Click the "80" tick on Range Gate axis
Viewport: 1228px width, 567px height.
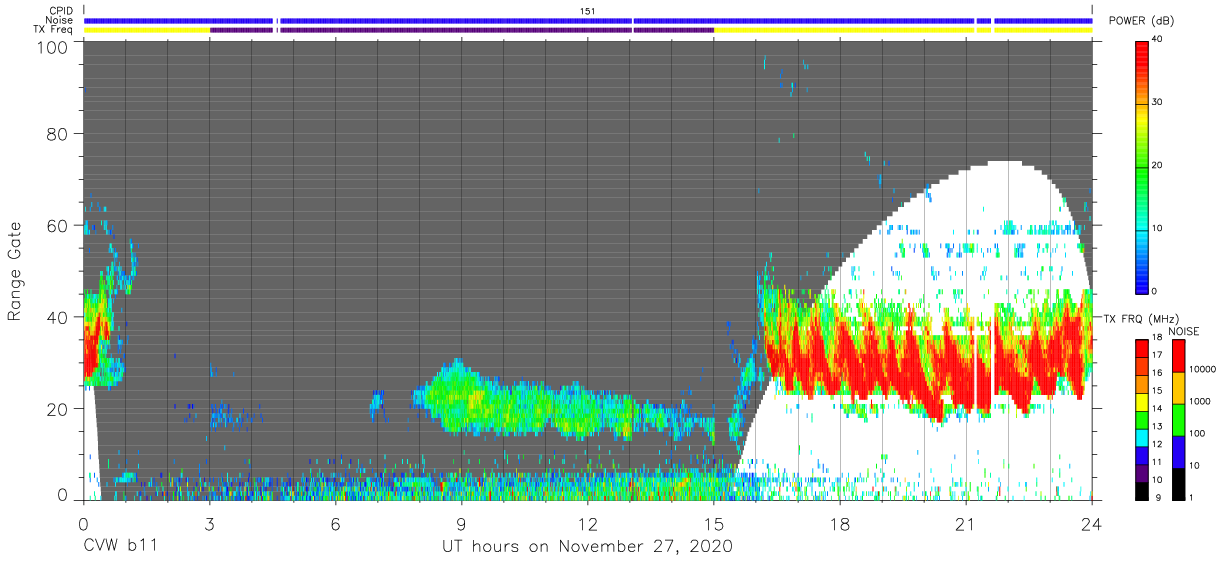[x=57, y=133]
